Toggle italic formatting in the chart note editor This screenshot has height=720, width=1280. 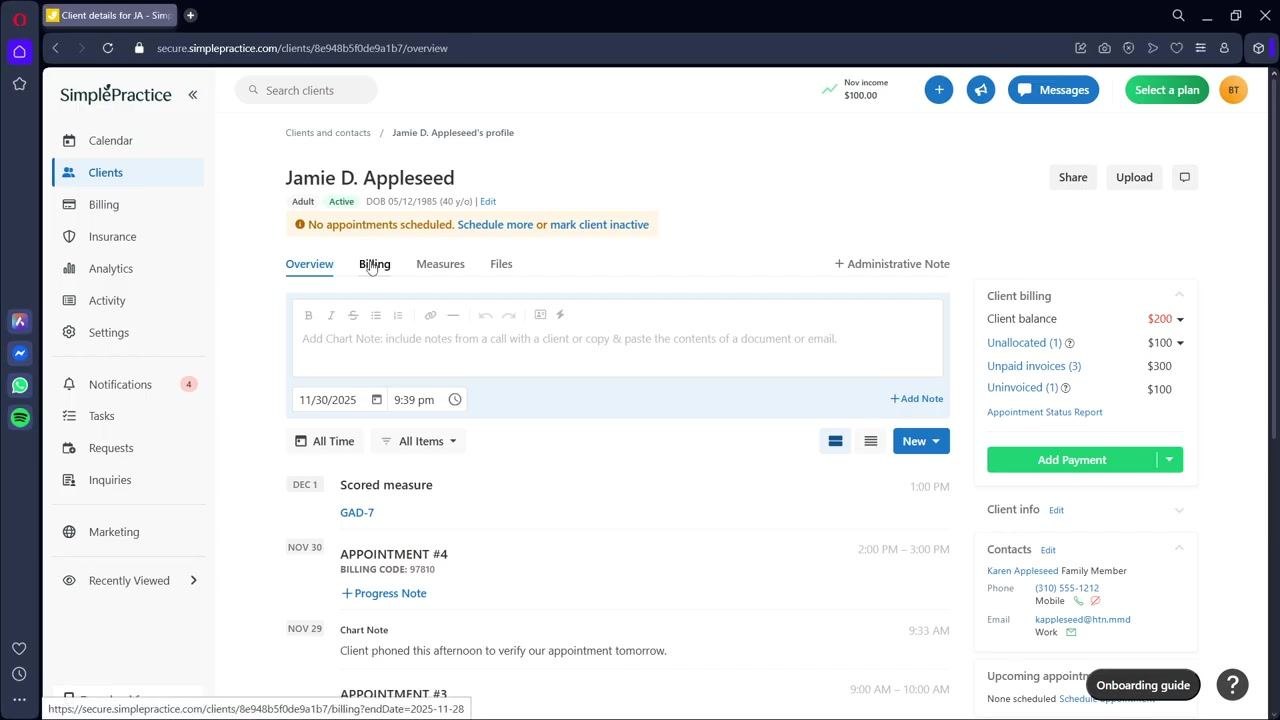point(331,315)
